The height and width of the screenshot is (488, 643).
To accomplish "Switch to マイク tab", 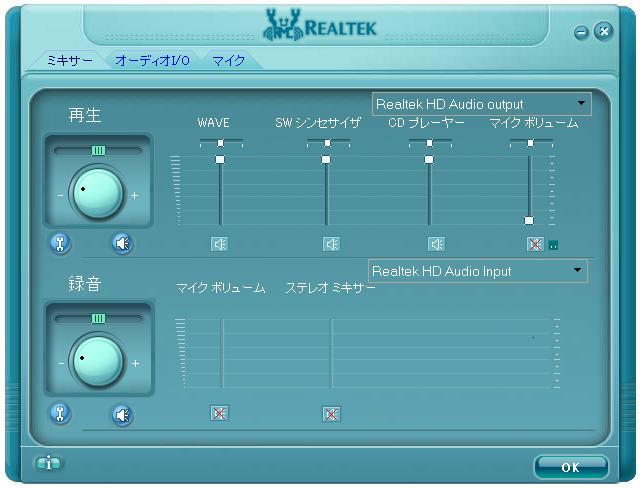I will (x=229, y=61).
